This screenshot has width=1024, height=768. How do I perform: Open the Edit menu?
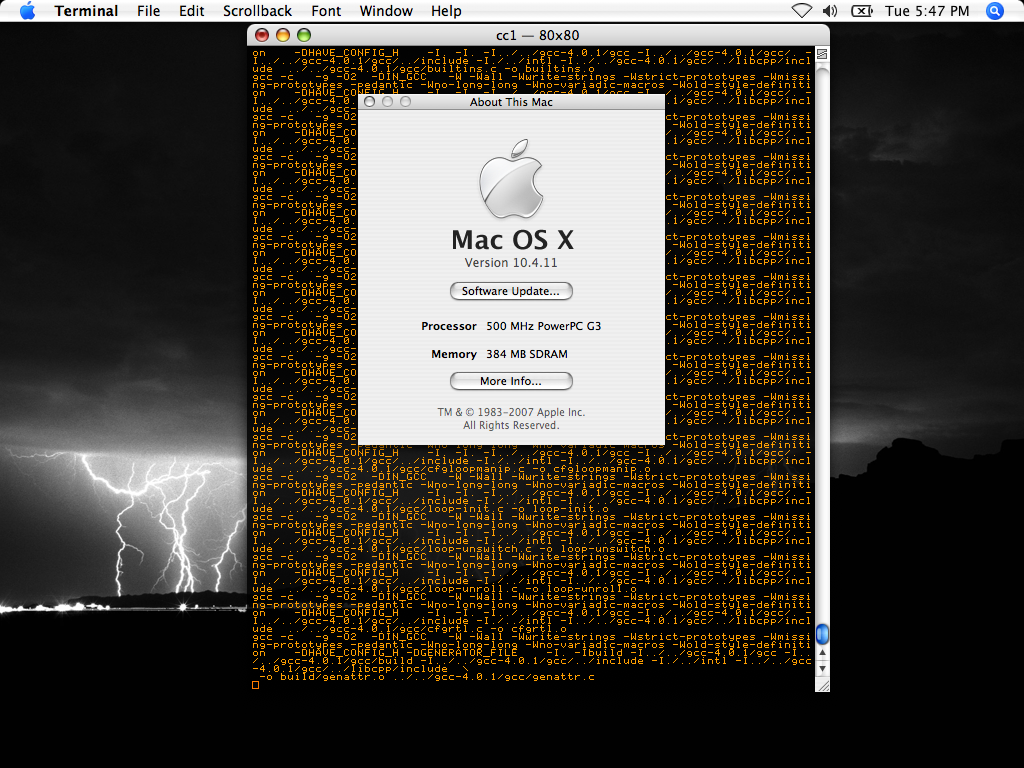191,11
